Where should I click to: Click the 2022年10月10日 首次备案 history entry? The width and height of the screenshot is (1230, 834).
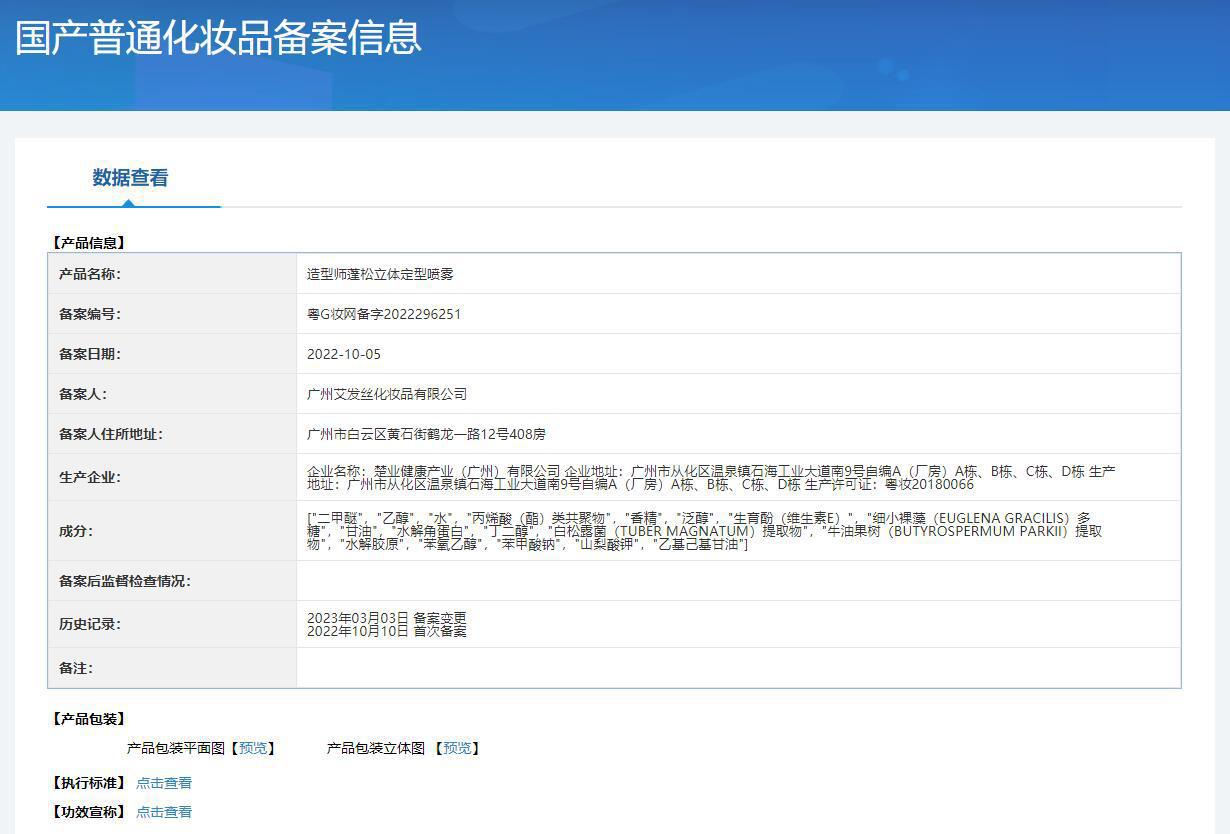click(386, 631)
